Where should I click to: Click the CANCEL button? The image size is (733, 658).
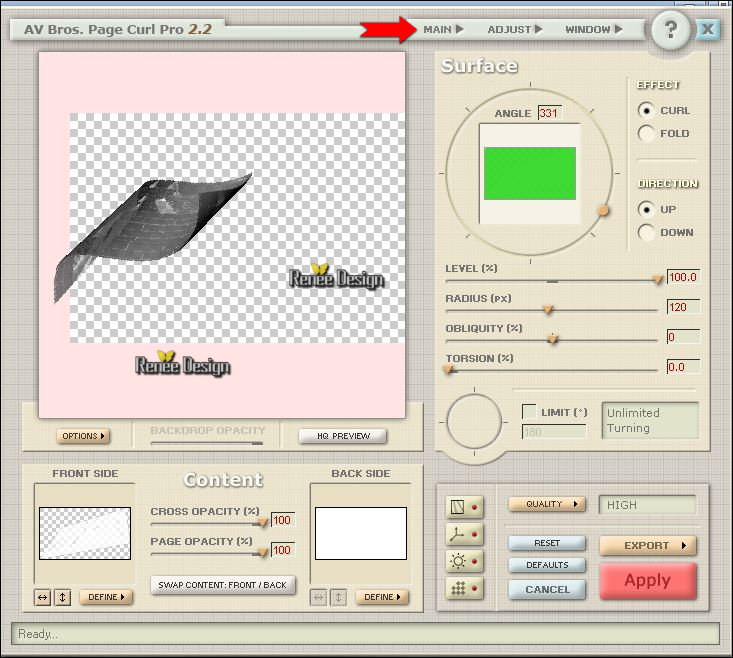click(546, 589)
